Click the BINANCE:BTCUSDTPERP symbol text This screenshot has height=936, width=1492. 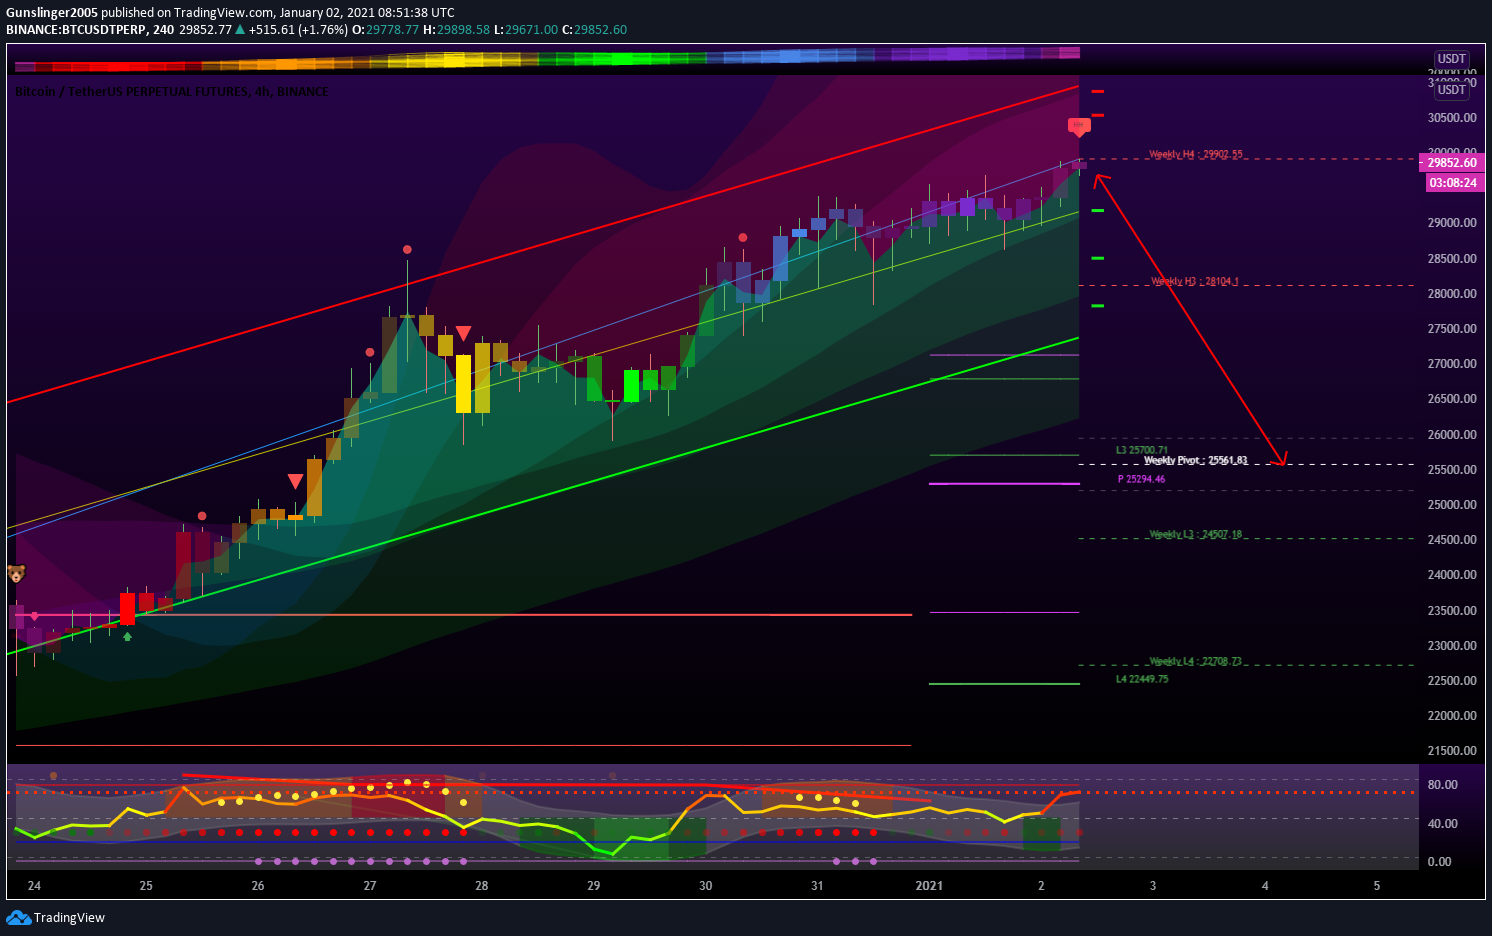[x=75, y=30]
